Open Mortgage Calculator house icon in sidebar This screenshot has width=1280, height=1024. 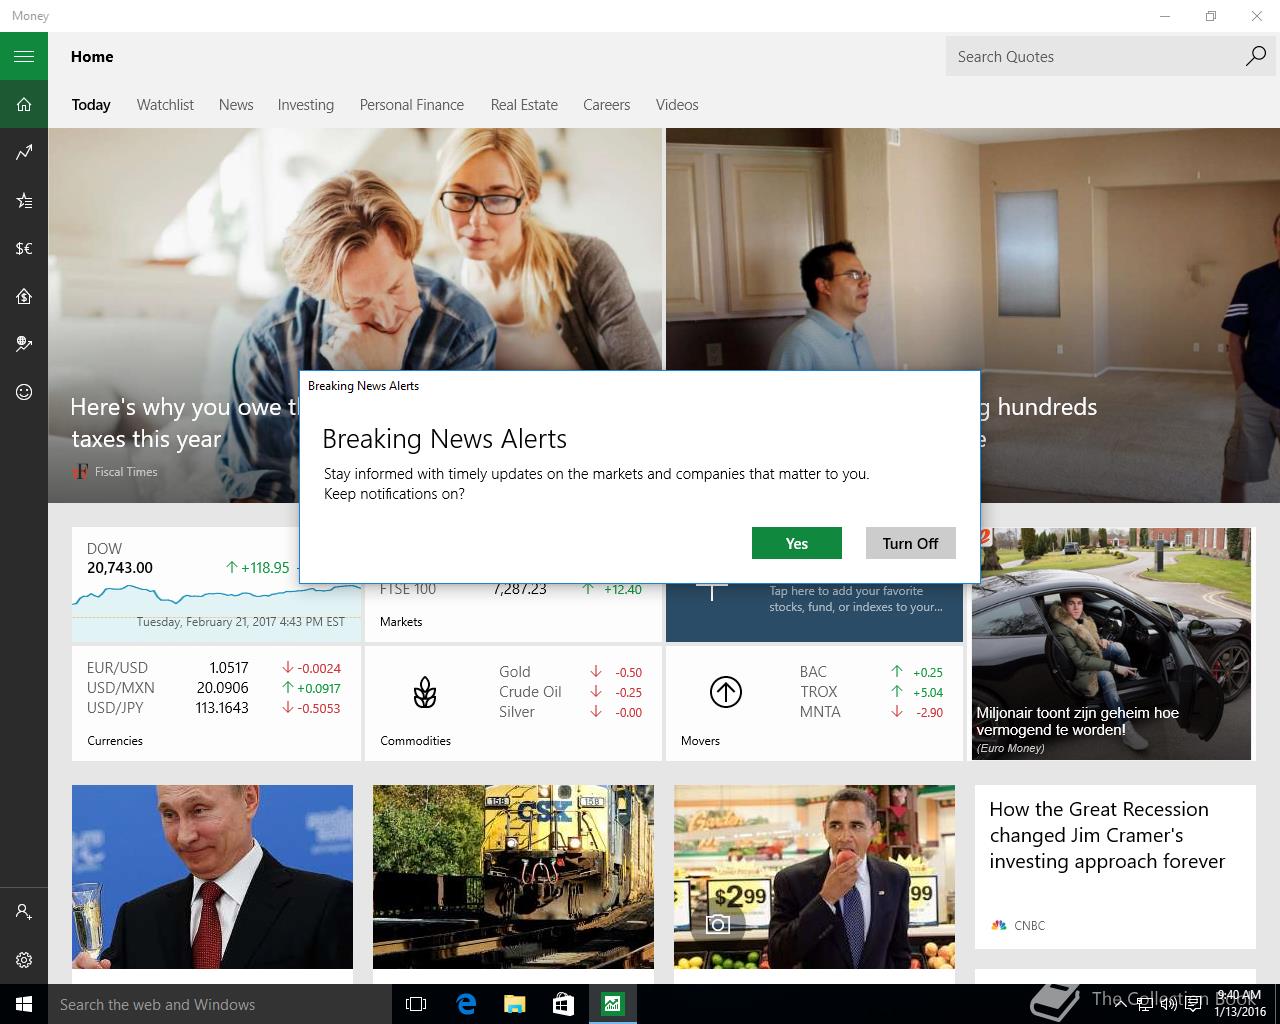tap(24, 296)
